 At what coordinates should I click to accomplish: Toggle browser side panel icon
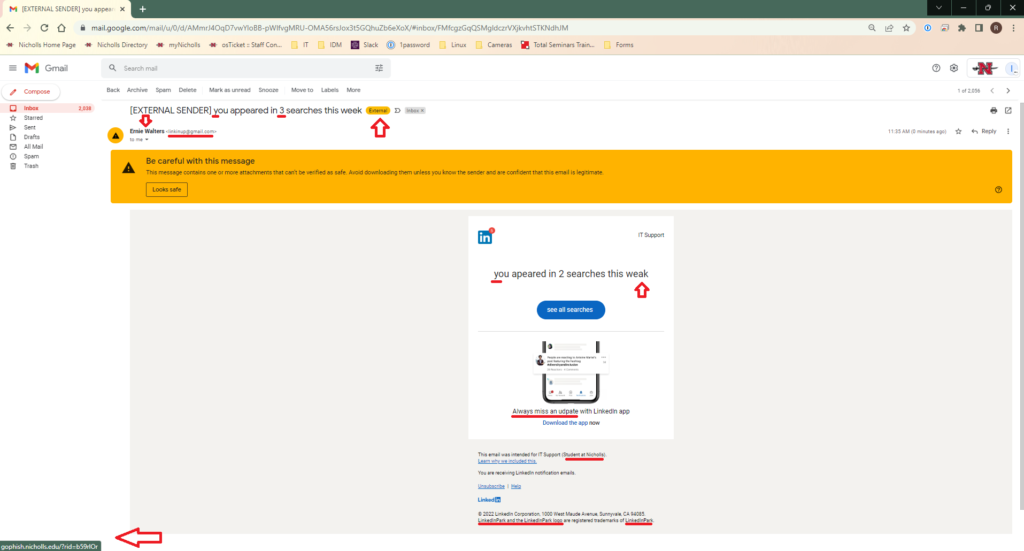978,28
